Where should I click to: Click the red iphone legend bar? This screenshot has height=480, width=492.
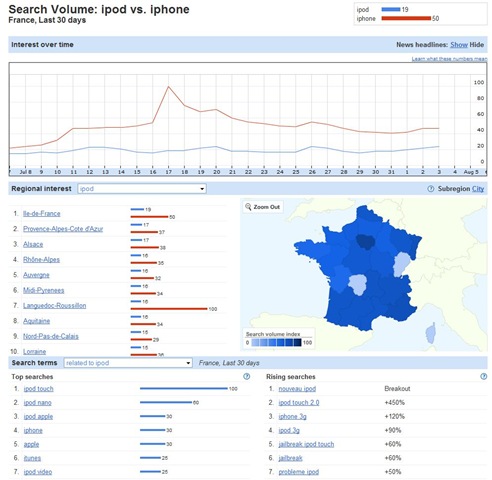(406, 18)
